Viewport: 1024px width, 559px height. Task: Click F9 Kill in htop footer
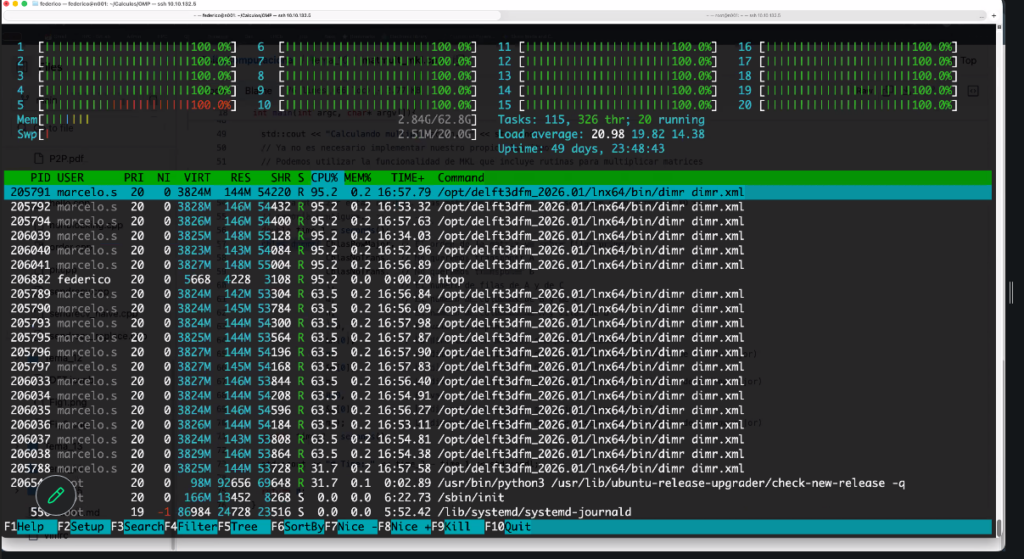point(457,526)
